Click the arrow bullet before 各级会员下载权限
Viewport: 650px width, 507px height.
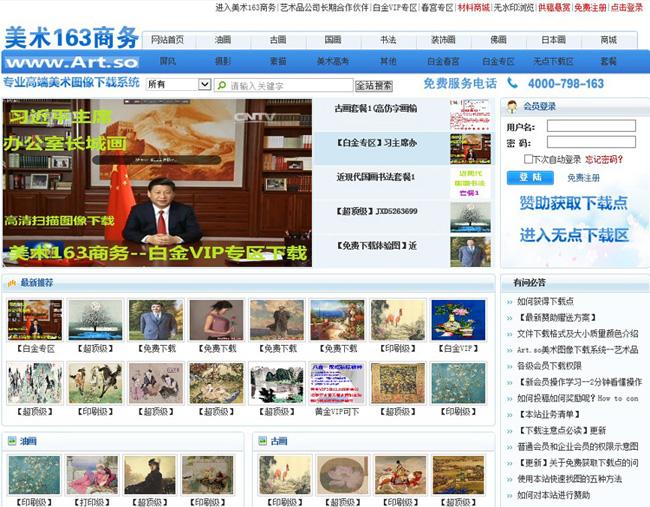(509, 366)
